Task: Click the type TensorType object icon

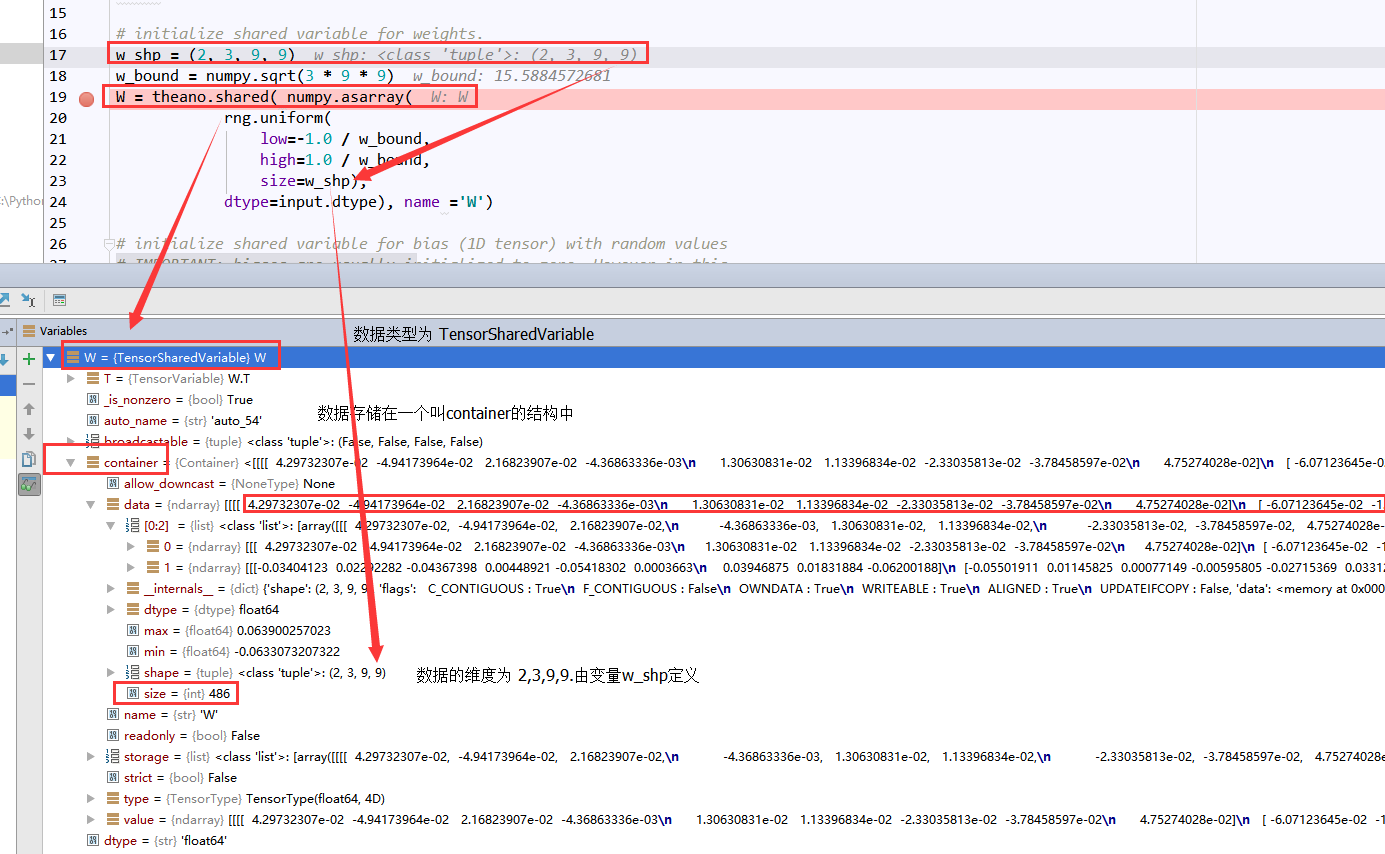Action: (113, 798)
